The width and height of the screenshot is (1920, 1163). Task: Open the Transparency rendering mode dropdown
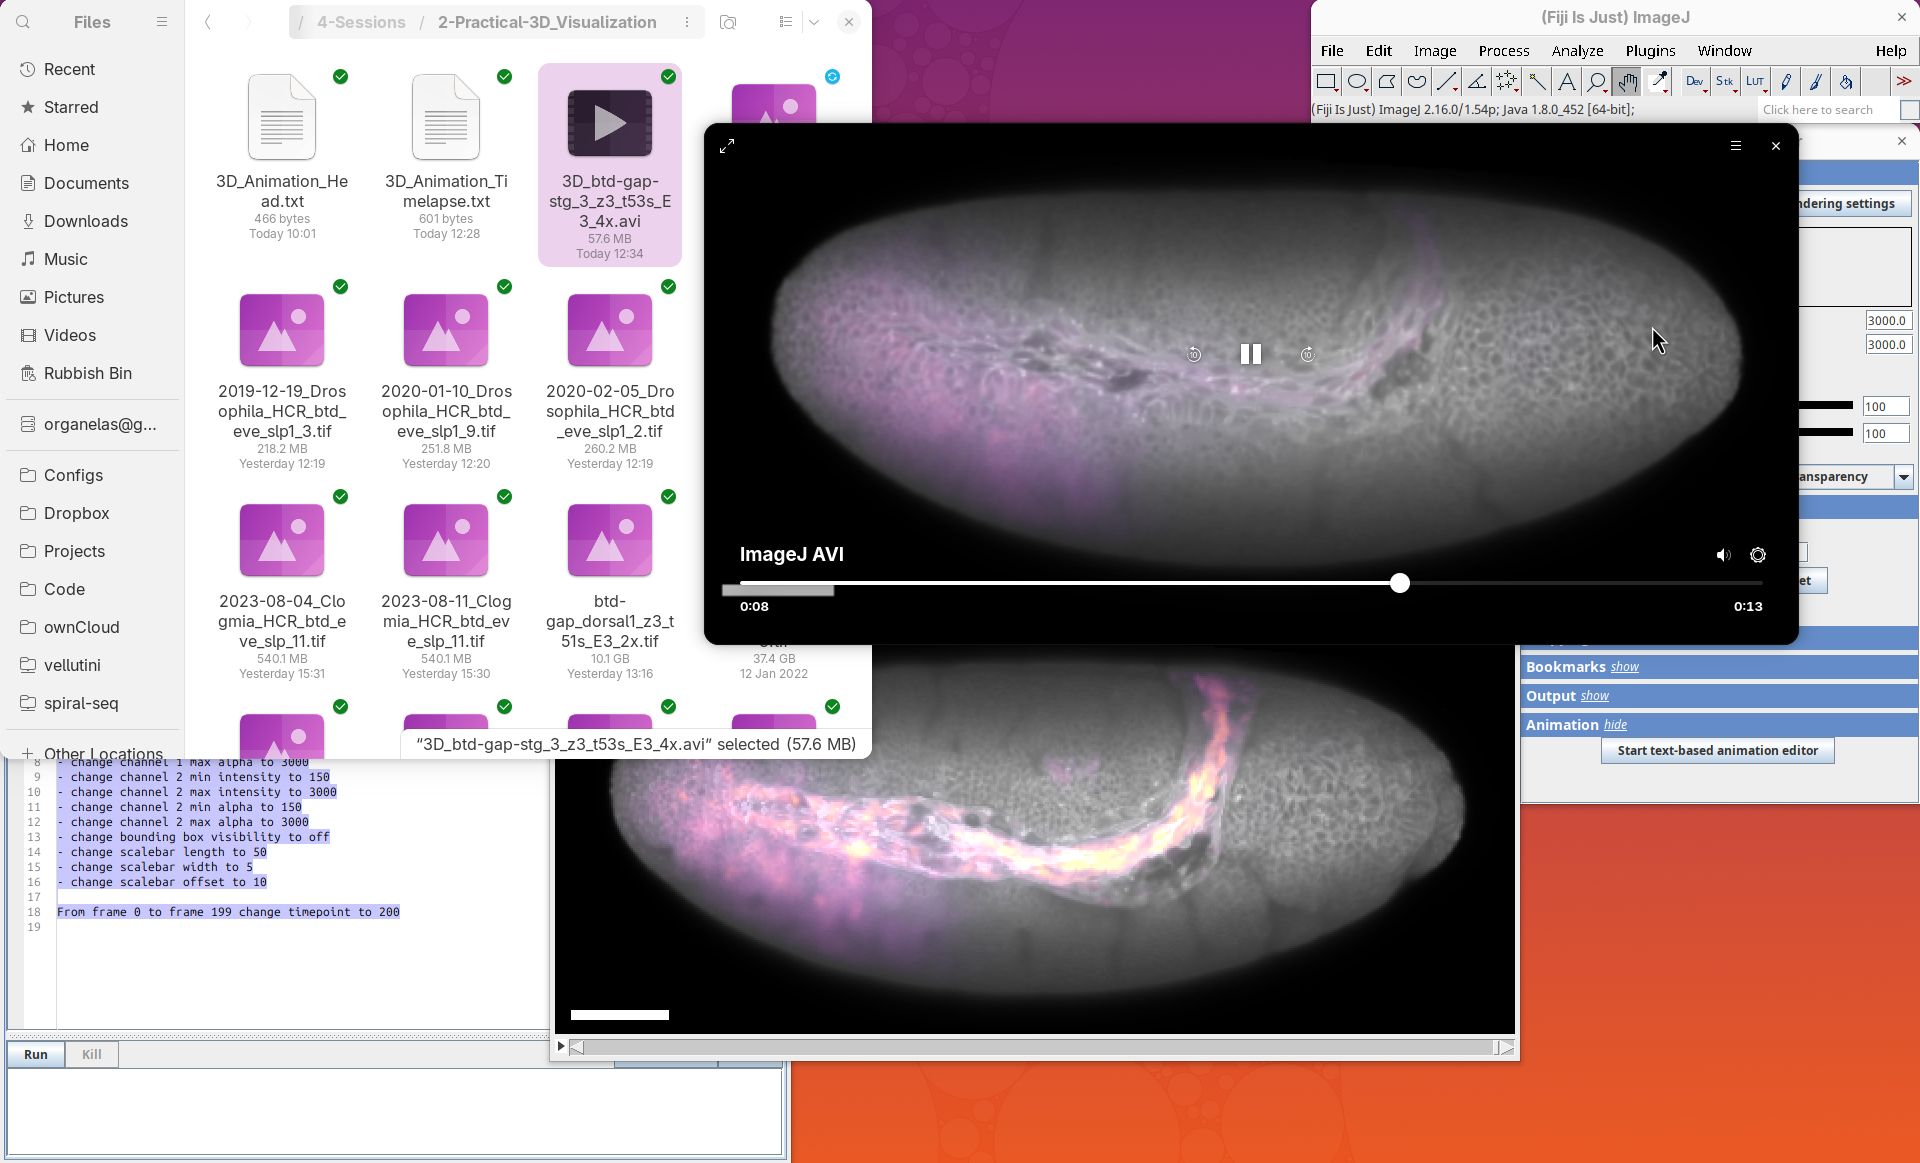click(x=1904, y=477)
